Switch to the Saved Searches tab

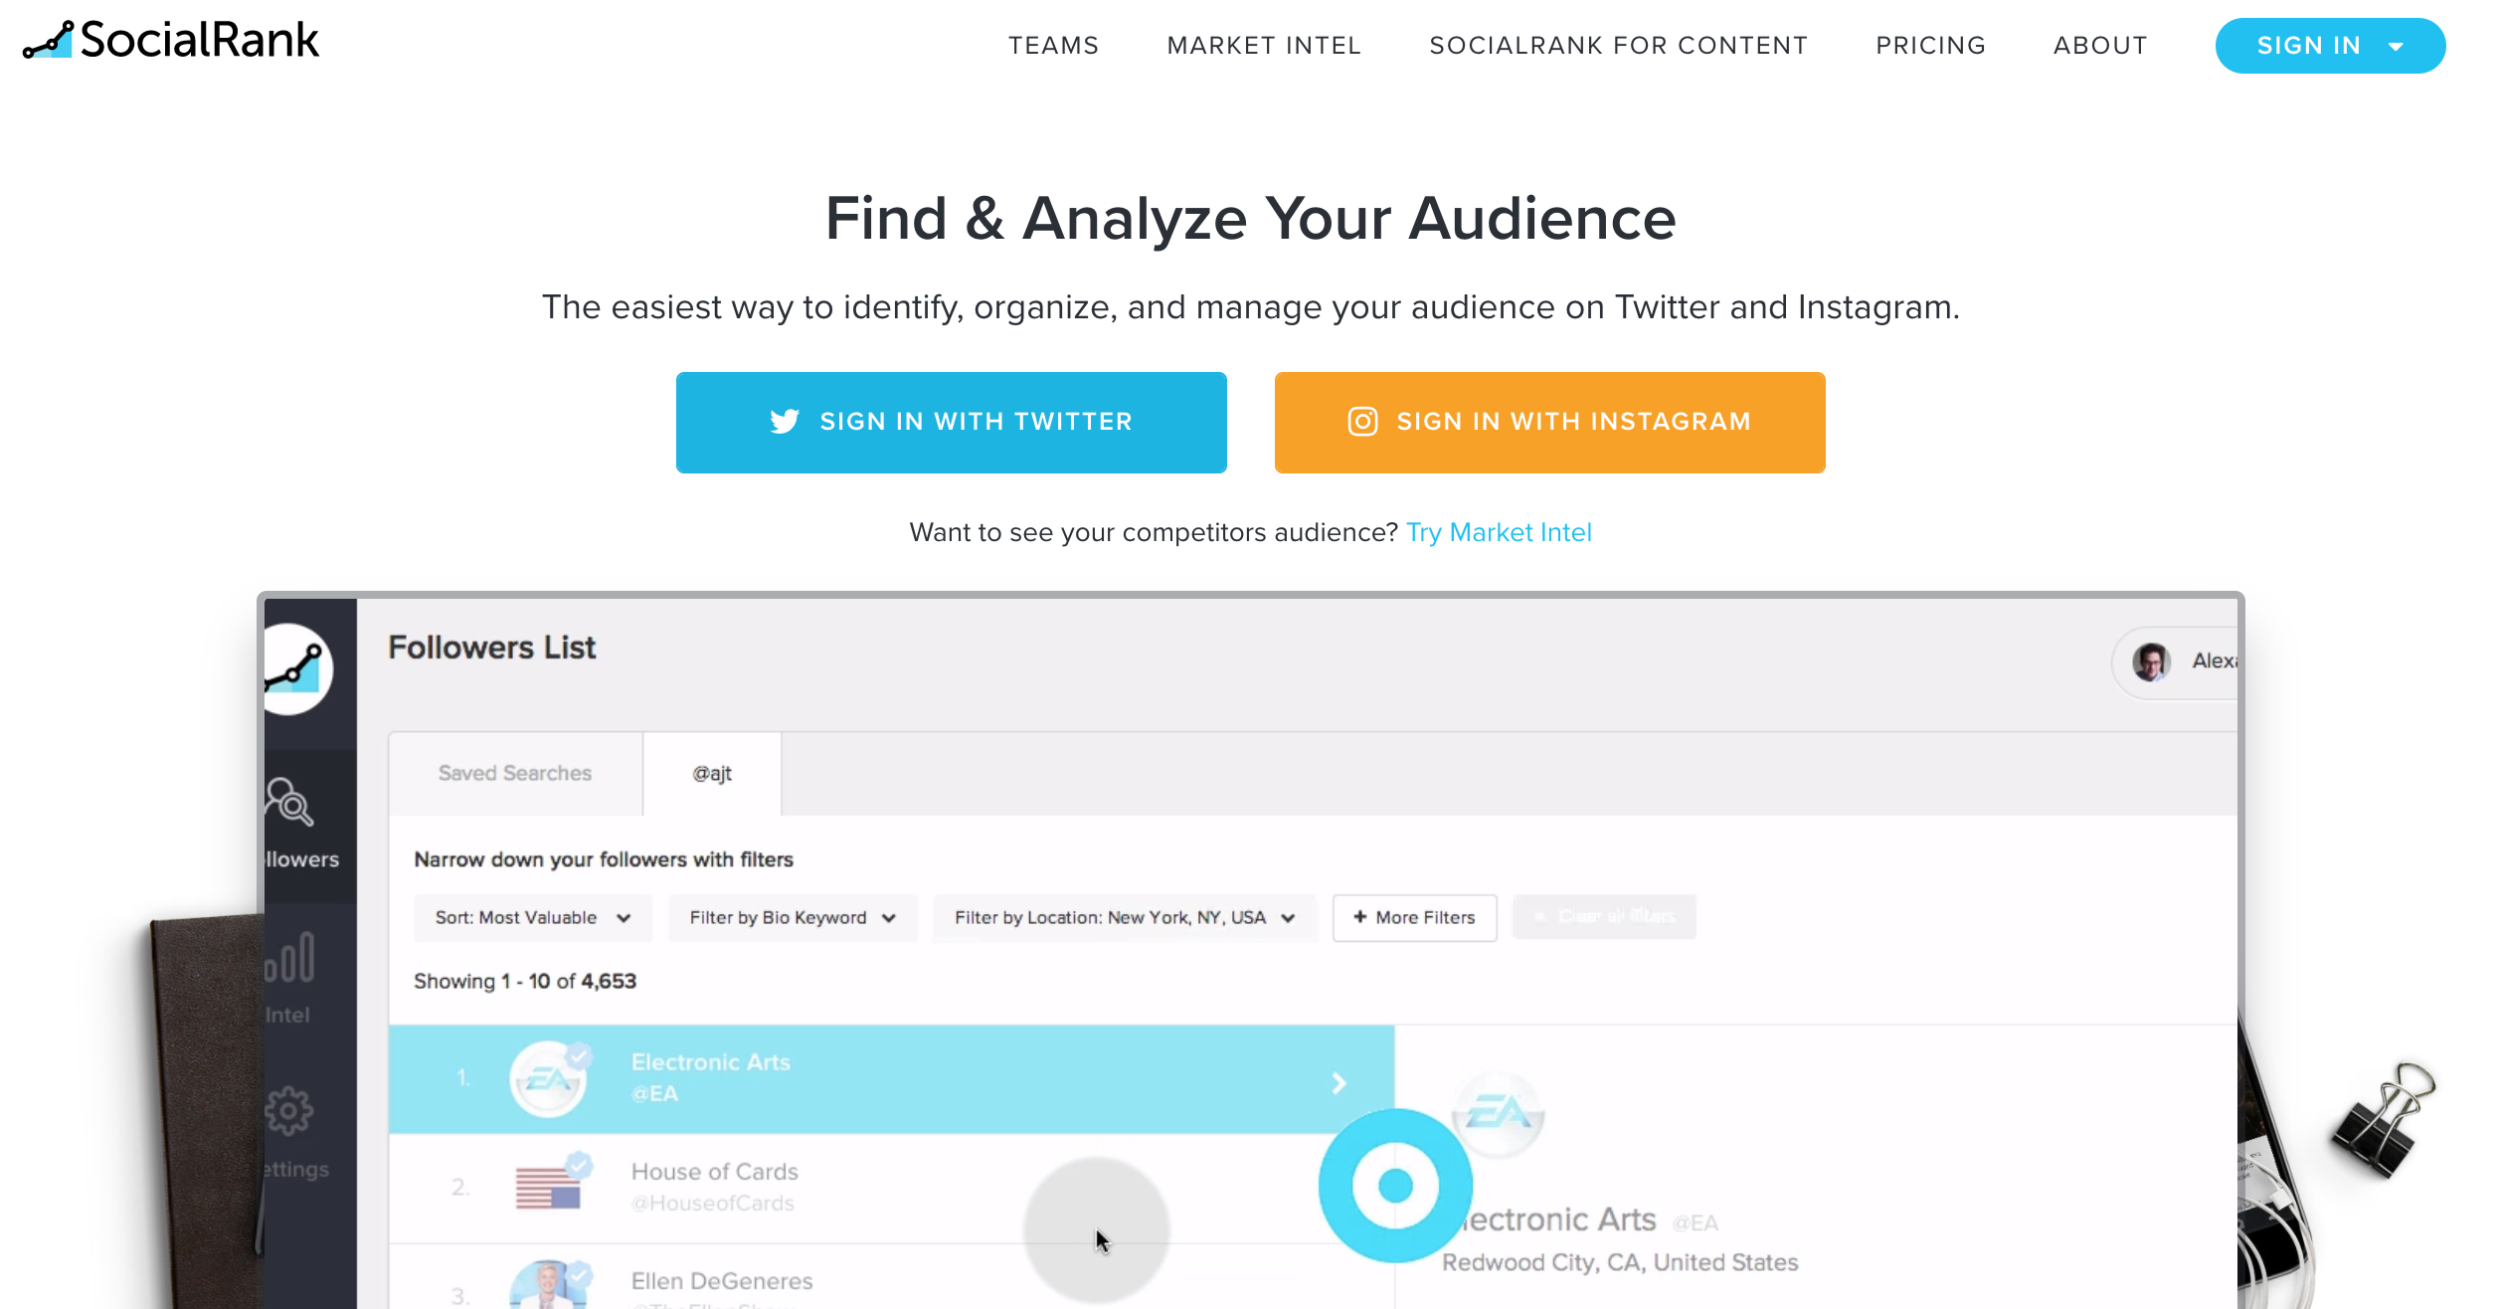click(515, 774)
